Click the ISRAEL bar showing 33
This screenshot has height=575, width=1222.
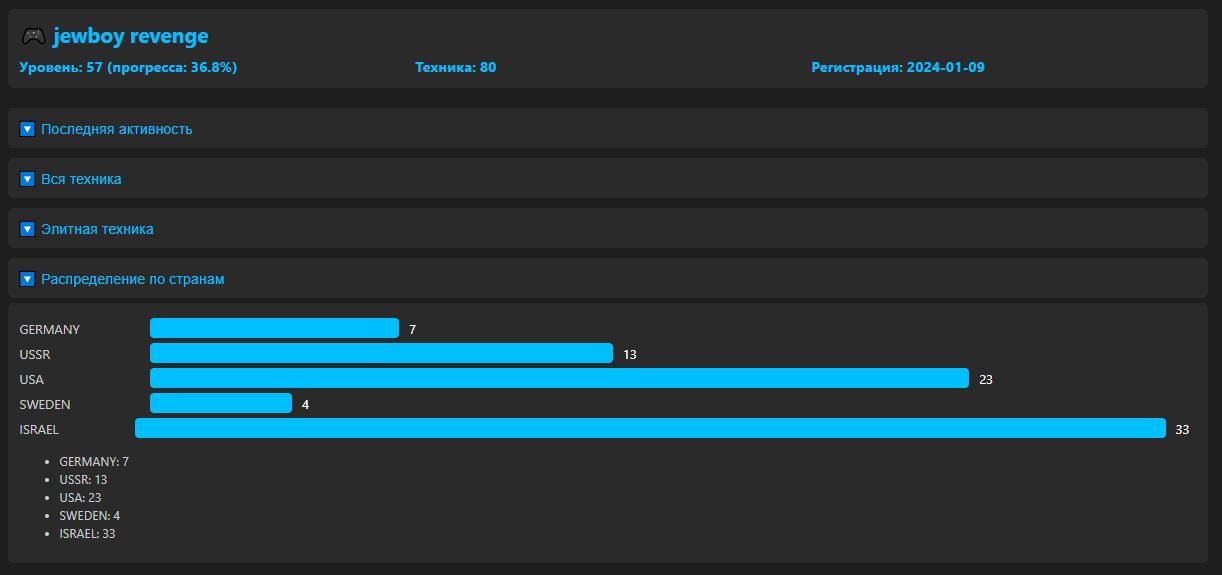tap(650, 428)
